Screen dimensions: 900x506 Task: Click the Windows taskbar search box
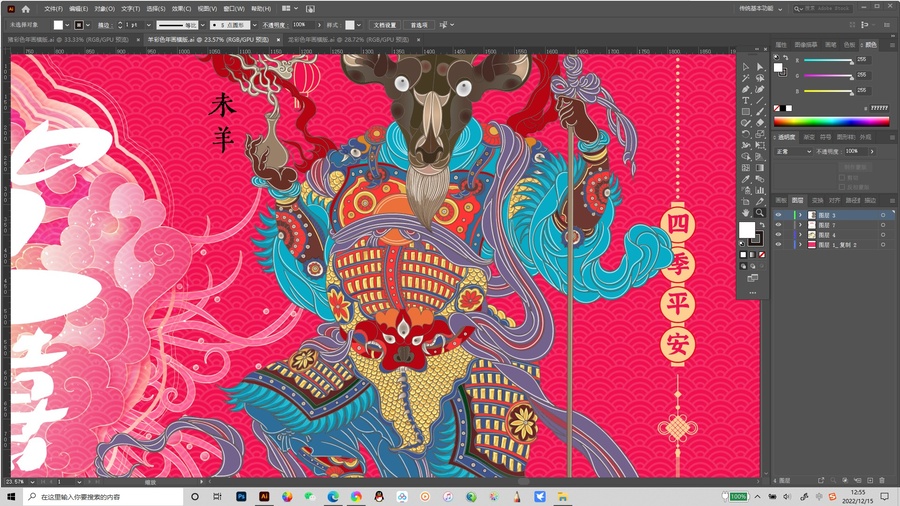(x=103, y=497)
